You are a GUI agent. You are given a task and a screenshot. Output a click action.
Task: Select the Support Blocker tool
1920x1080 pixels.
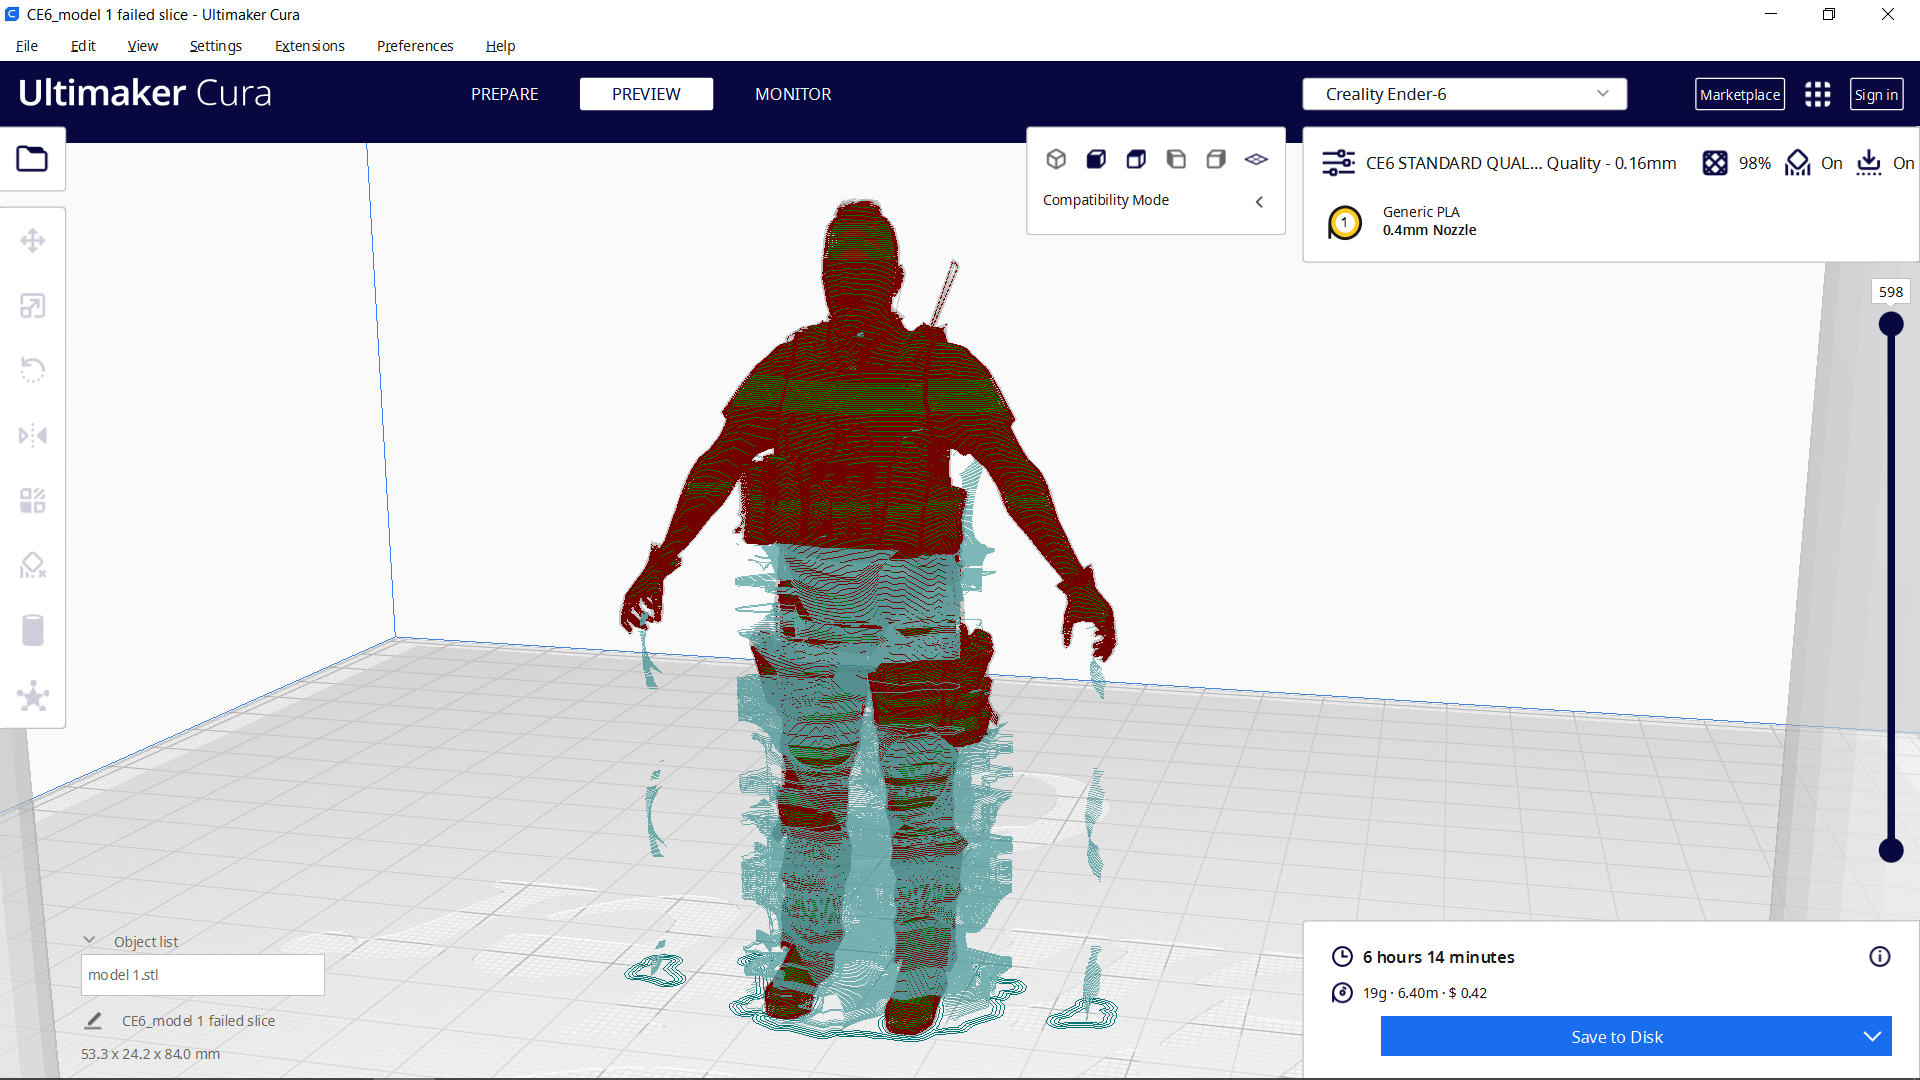(33, 565)
